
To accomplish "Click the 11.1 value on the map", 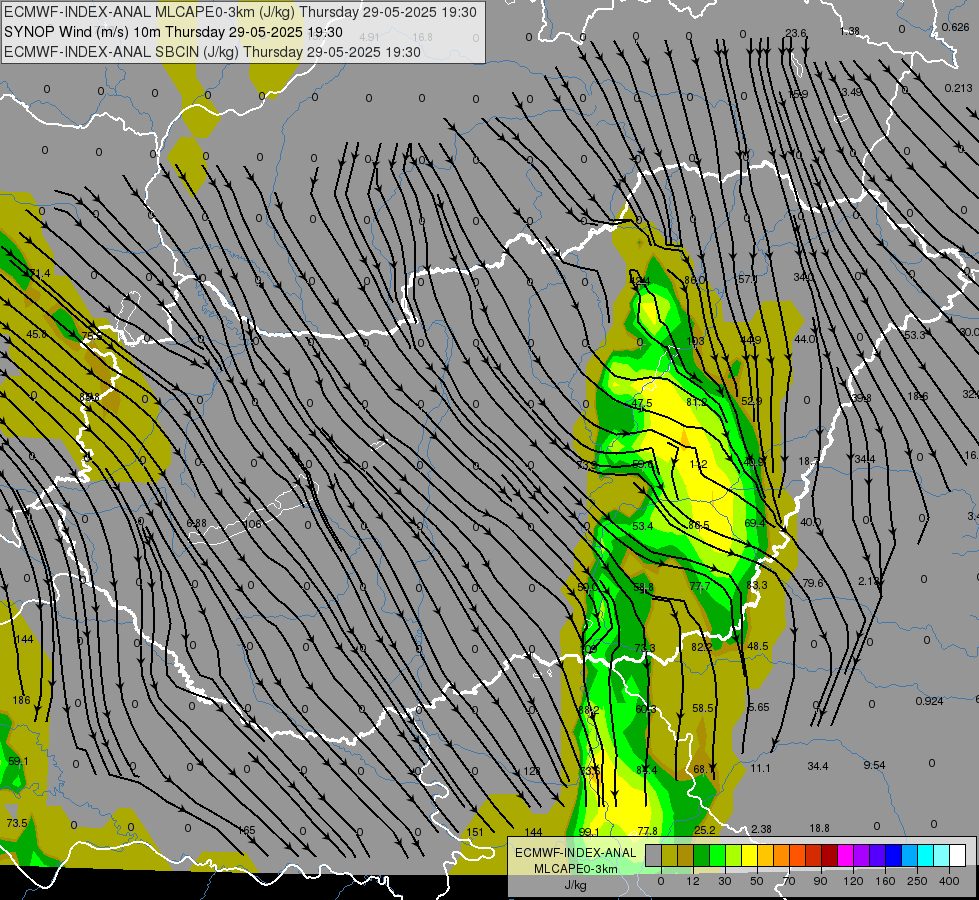I will [x=760, y=768].
